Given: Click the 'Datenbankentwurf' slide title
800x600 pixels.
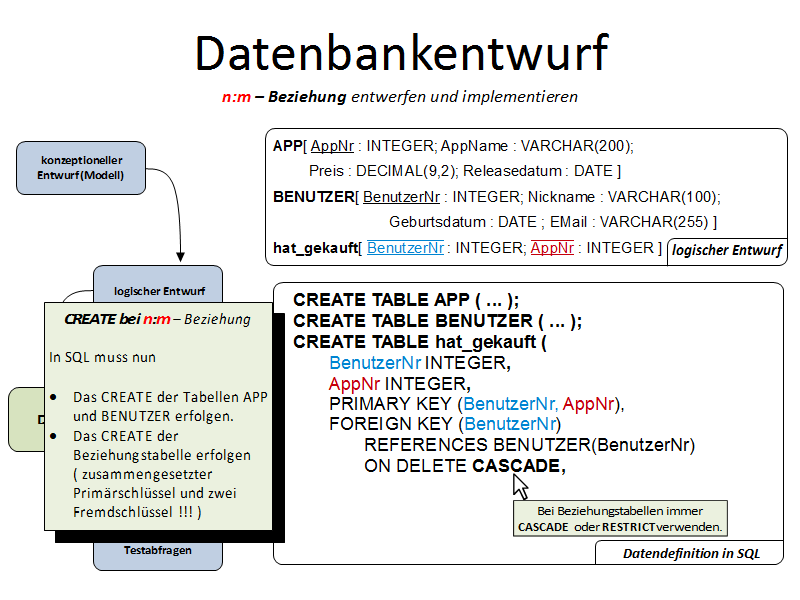Looking at the screenshot, I should click(x=400, y=53).
